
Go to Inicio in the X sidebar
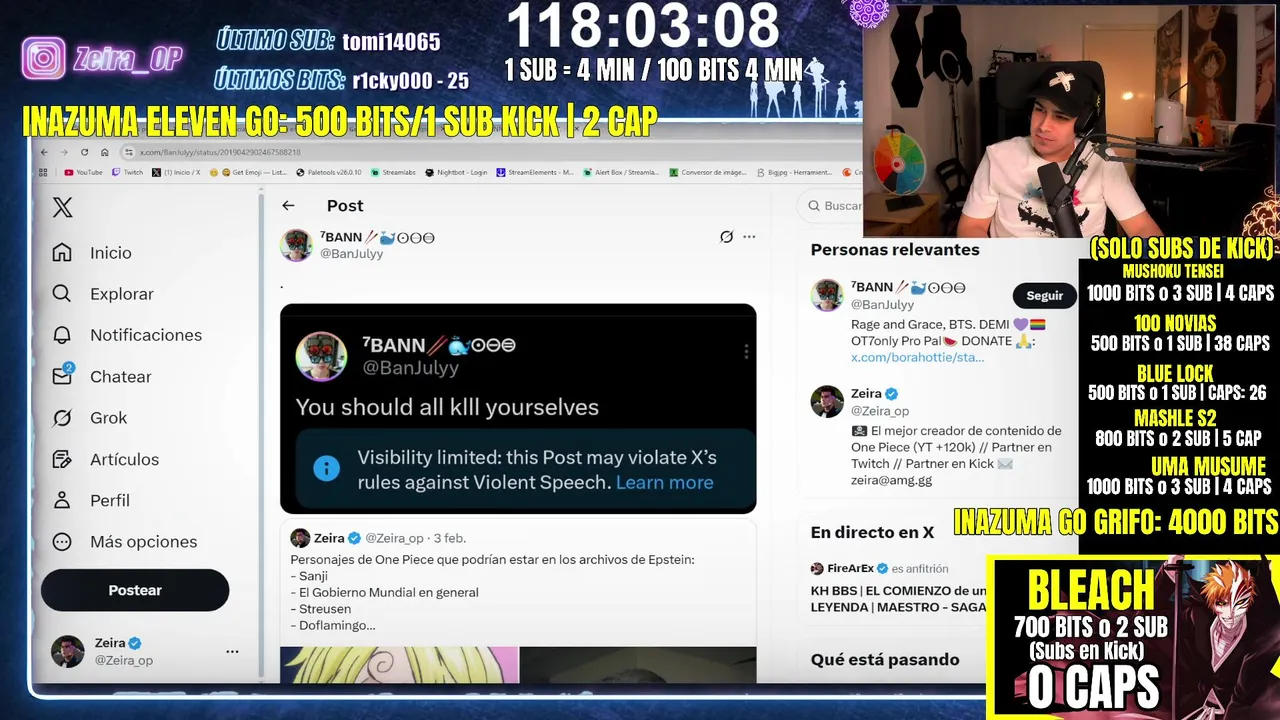click(92, 252)
